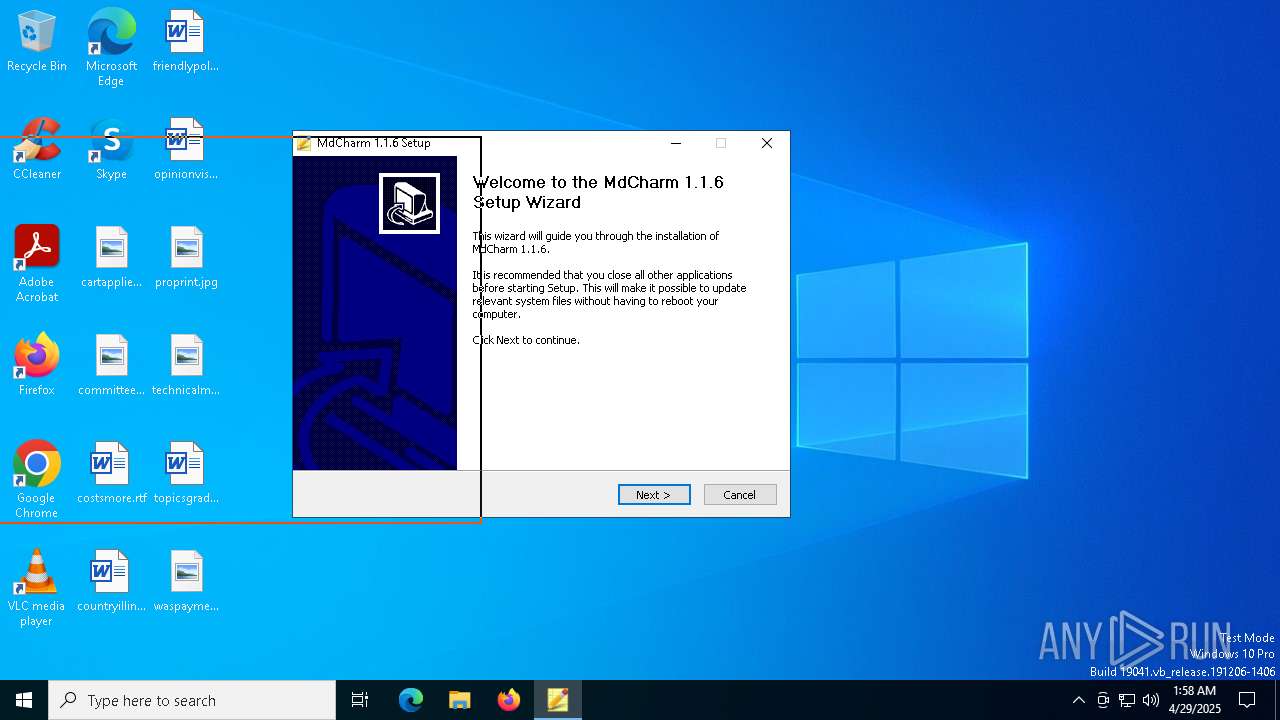Open the notification center icon
The image size is (1280, 720).
(1247, 700)
